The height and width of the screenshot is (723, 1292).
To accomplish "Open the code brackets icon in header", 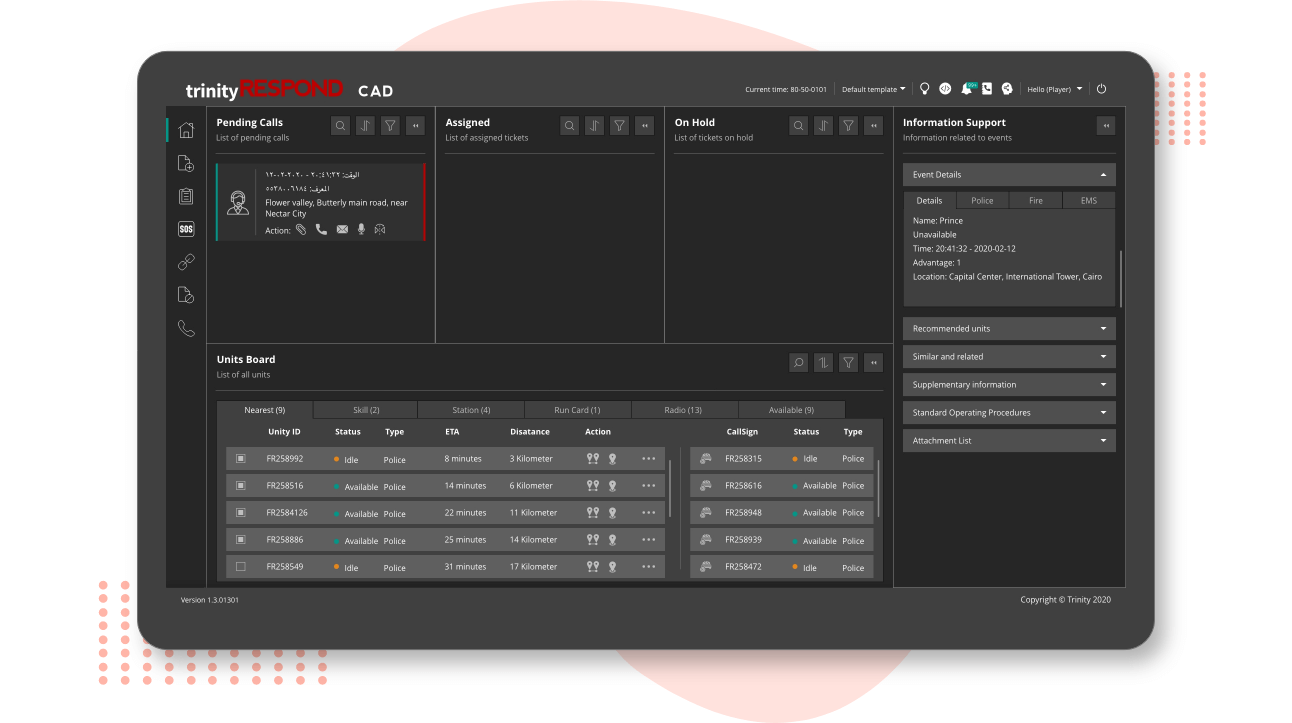I will (x=945, y=88).
